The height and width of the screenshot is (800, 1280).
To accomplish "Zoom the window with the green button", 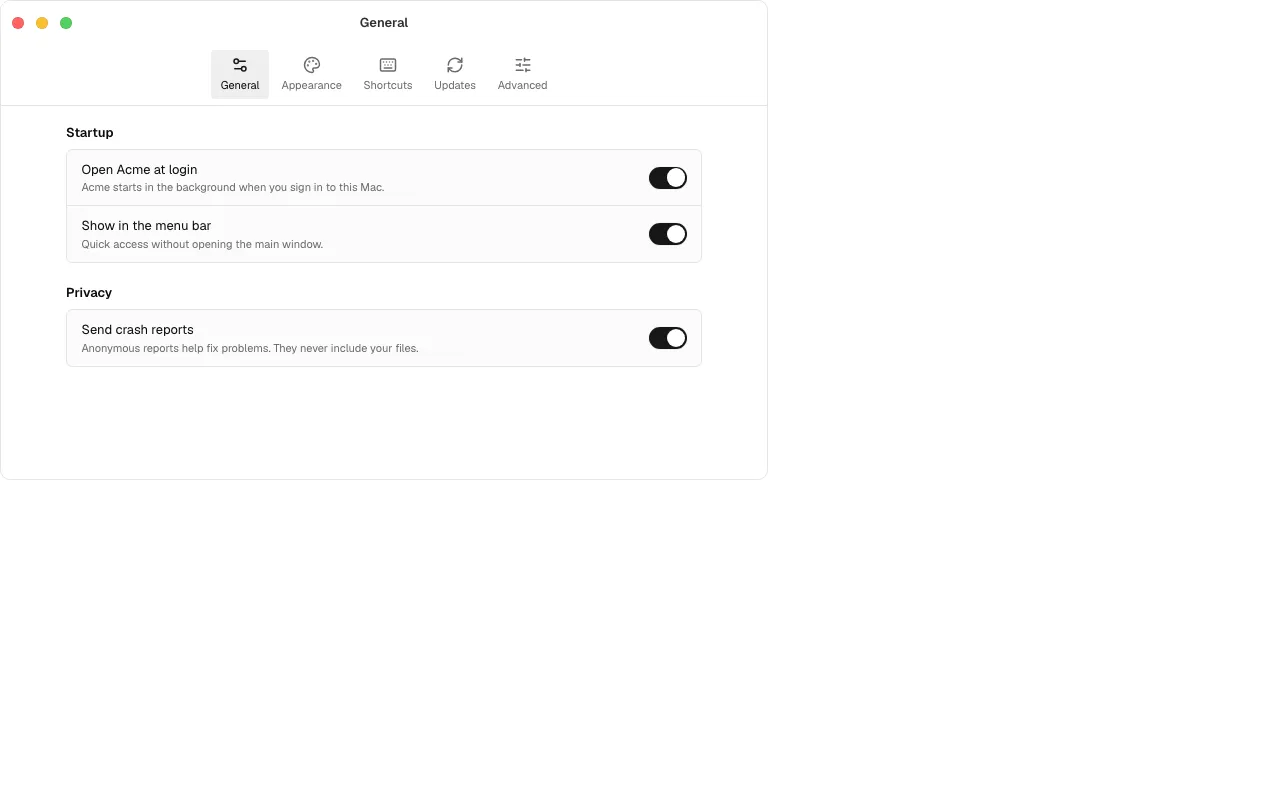I will (x=66, y=23).
